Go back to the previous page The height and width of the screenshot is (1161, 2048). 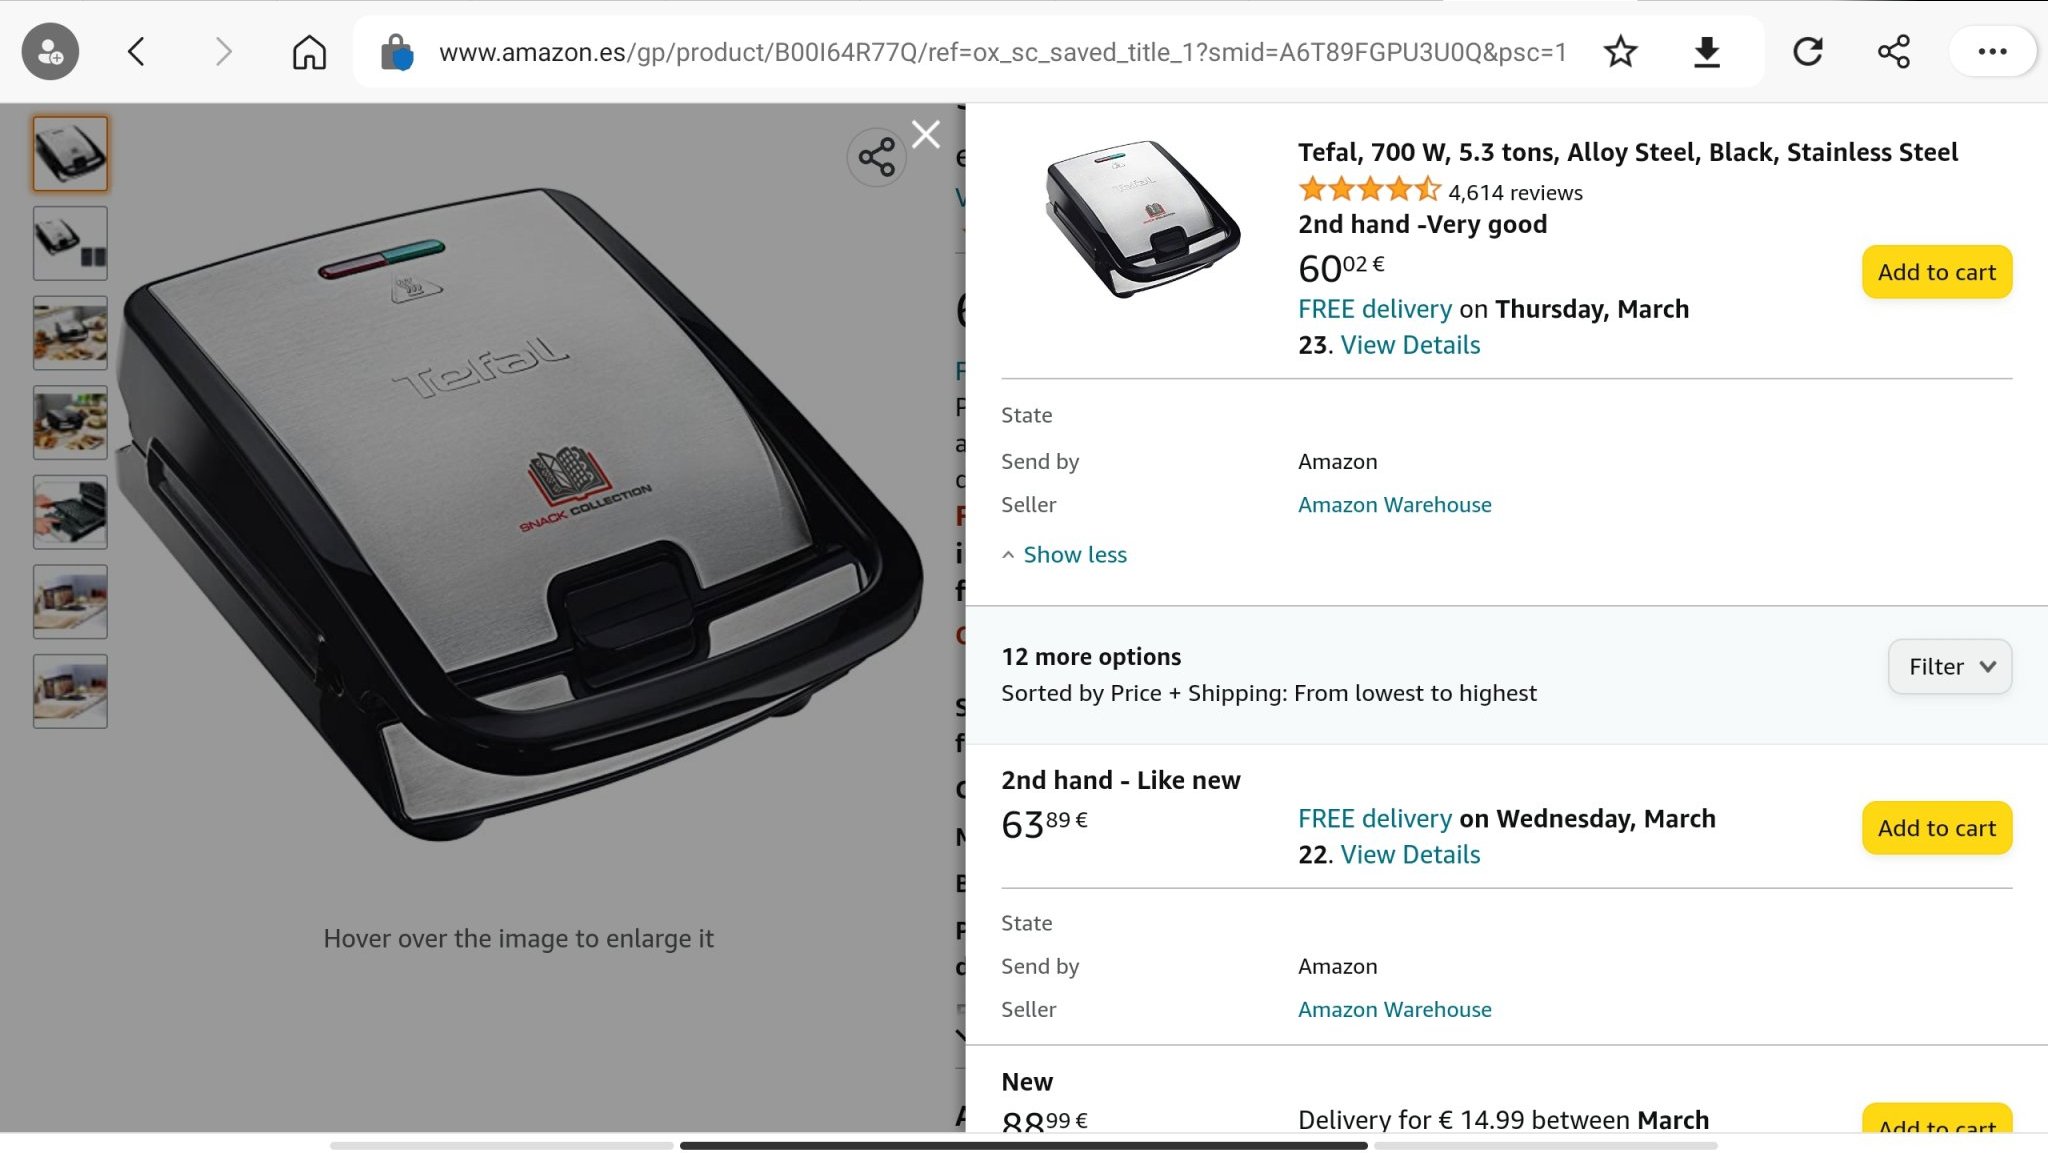point(137,52)
